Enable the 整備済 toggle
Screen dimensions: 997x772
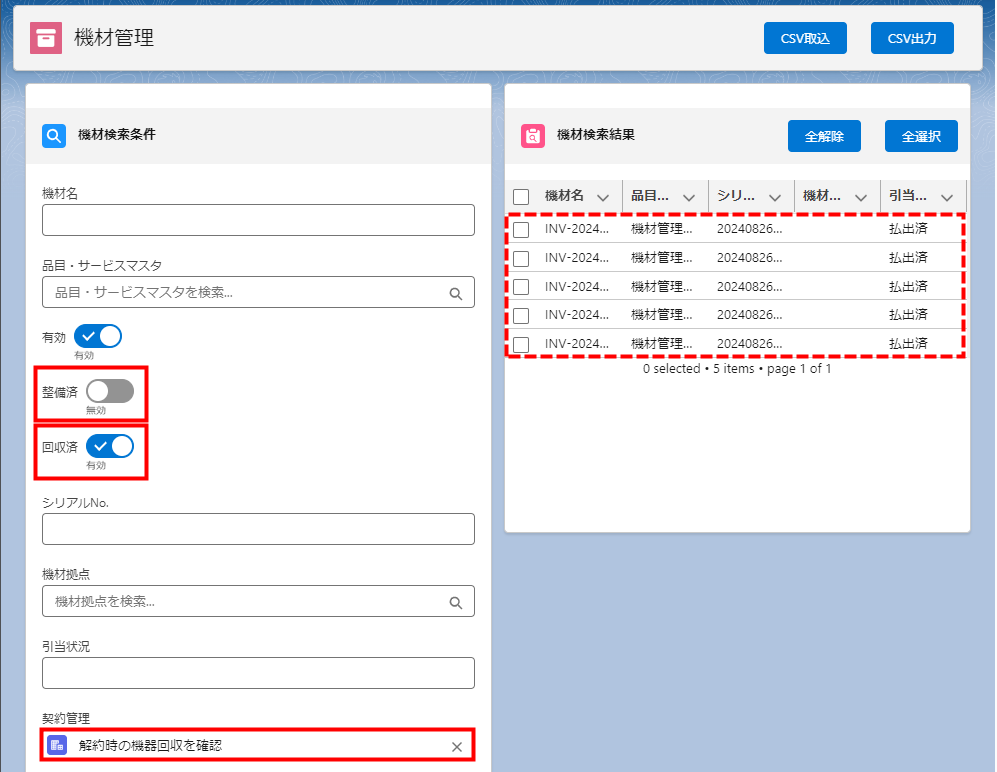109,391
